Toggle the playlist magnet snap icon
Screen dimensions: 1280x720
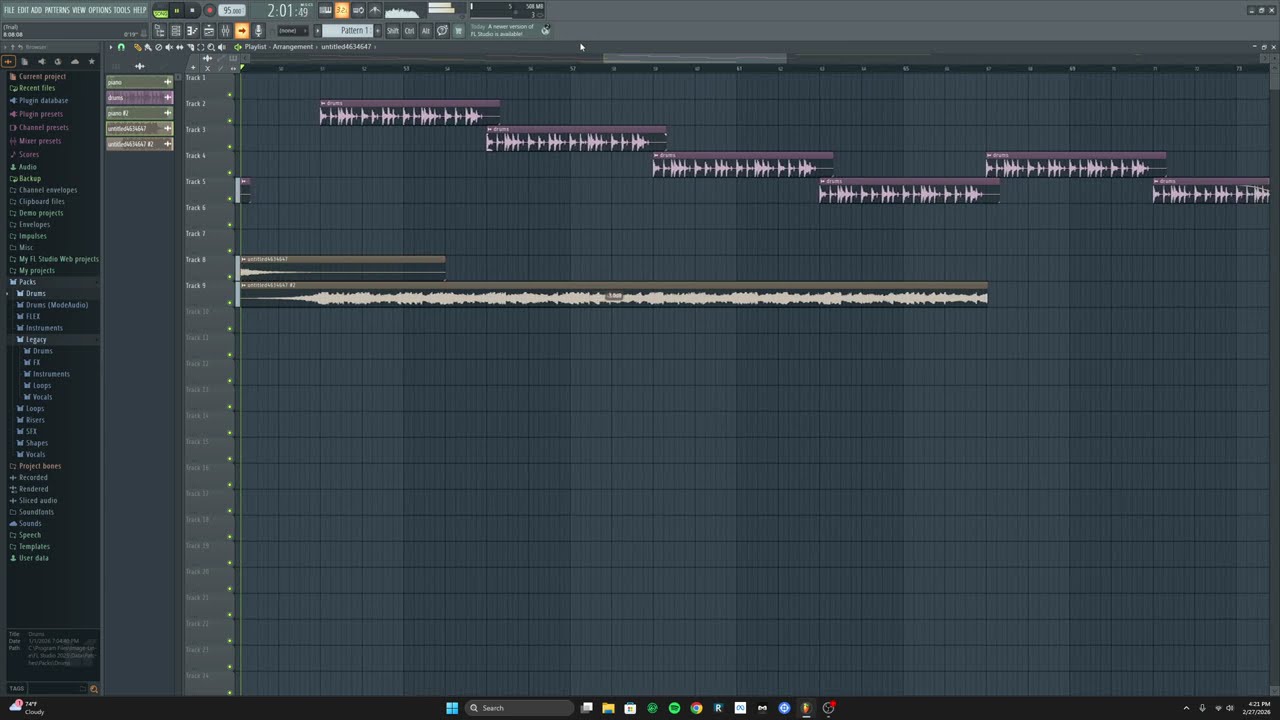coord(121,47)
